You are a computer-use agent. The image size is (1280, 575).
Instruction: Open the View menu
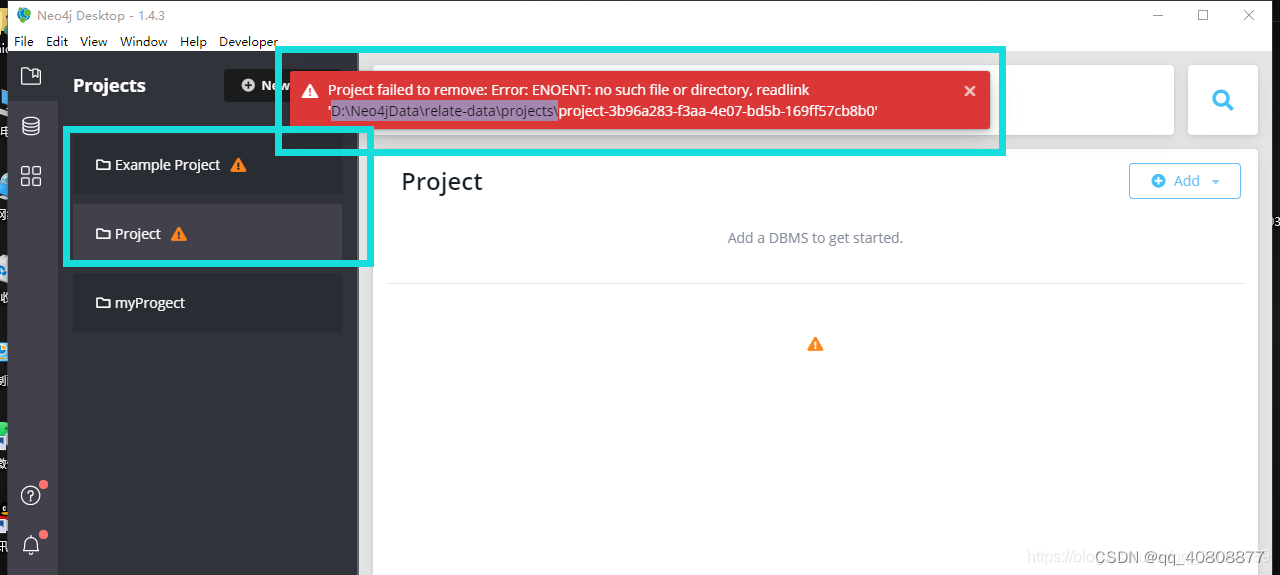coord(94,42)
